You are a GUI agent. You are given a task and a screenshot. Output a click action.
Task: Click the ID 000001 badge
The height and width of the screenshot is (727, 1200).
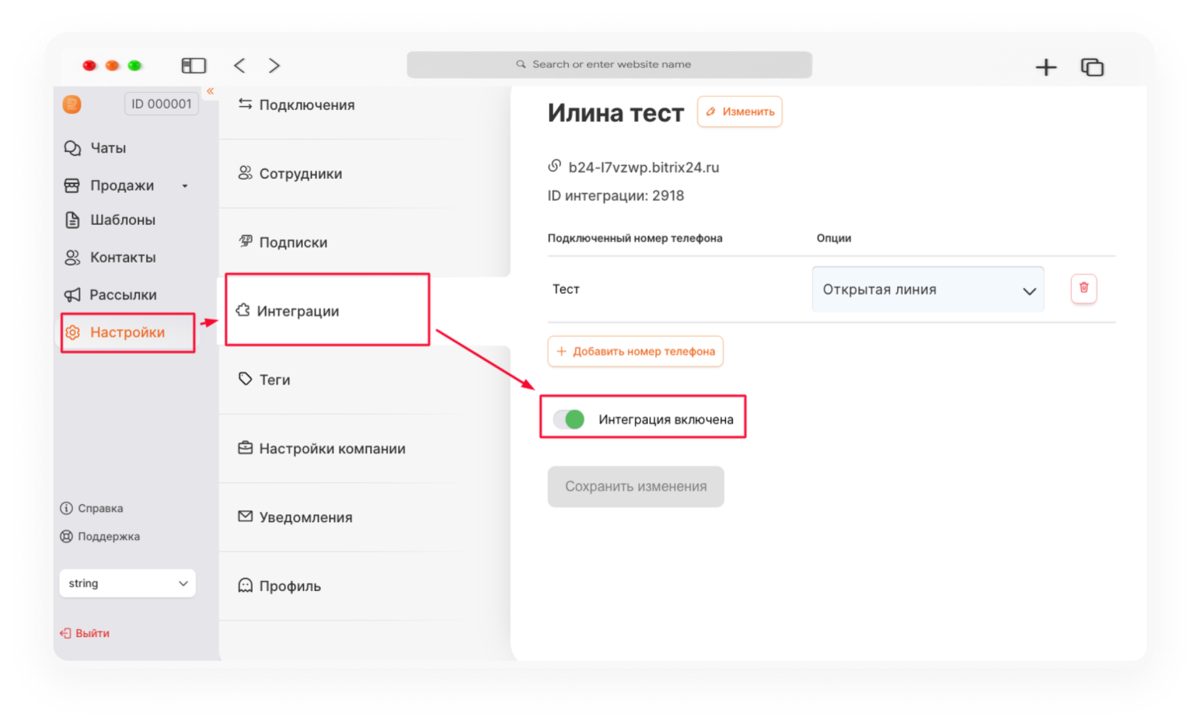(161, 104)
